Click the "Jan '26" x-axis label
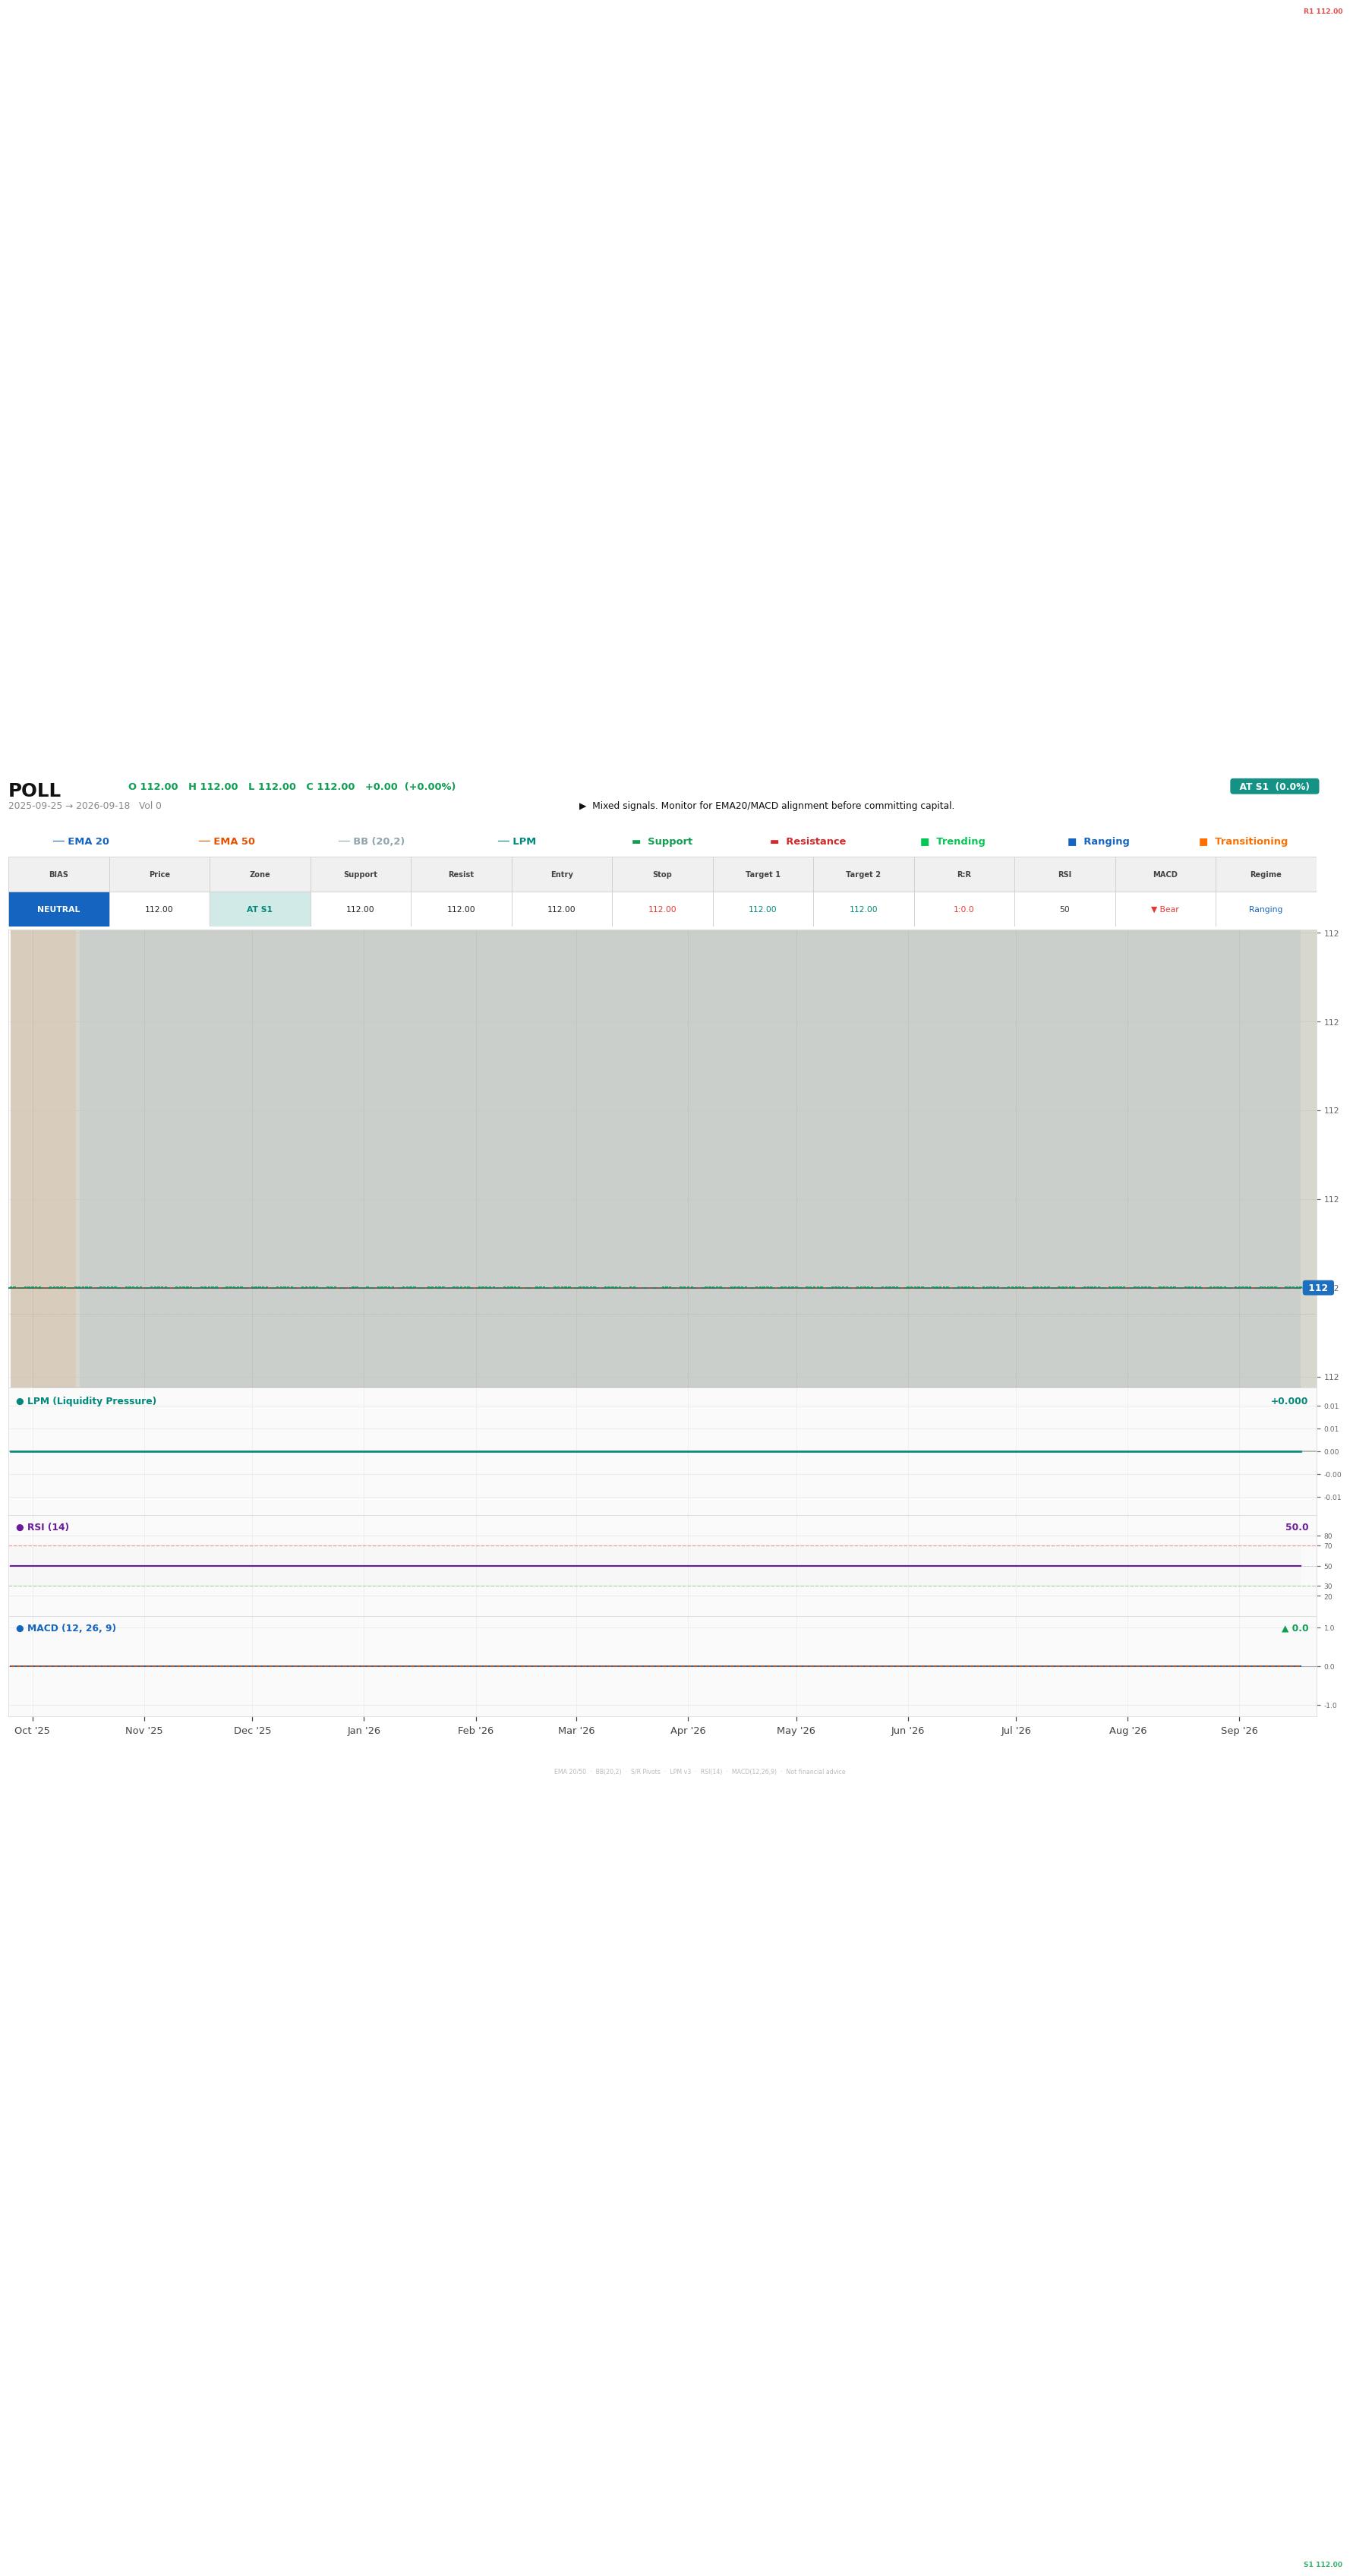Viewport: 1353px width, 2576px height. point(364,1731)
